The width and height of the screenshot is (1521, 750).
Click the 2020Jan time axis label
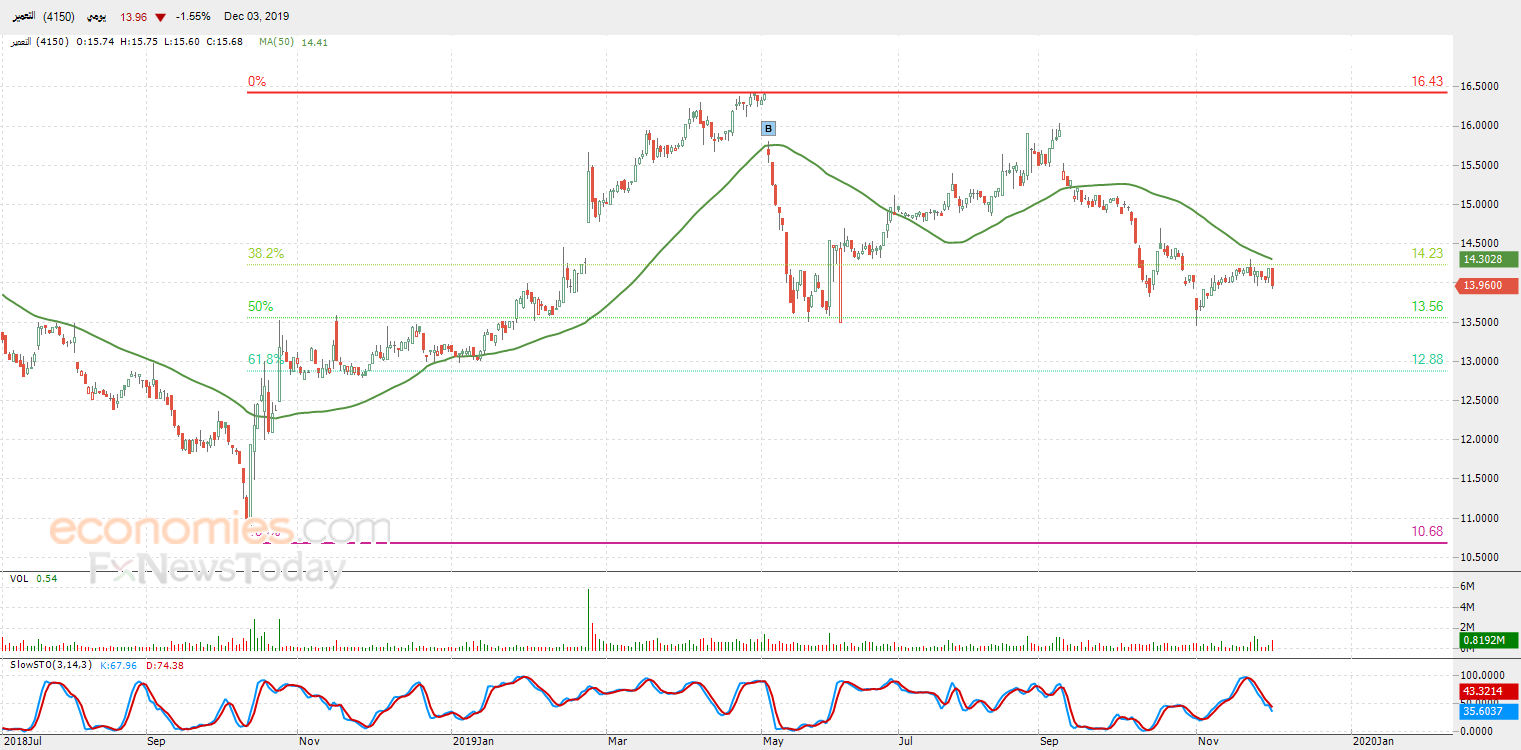1371,741
